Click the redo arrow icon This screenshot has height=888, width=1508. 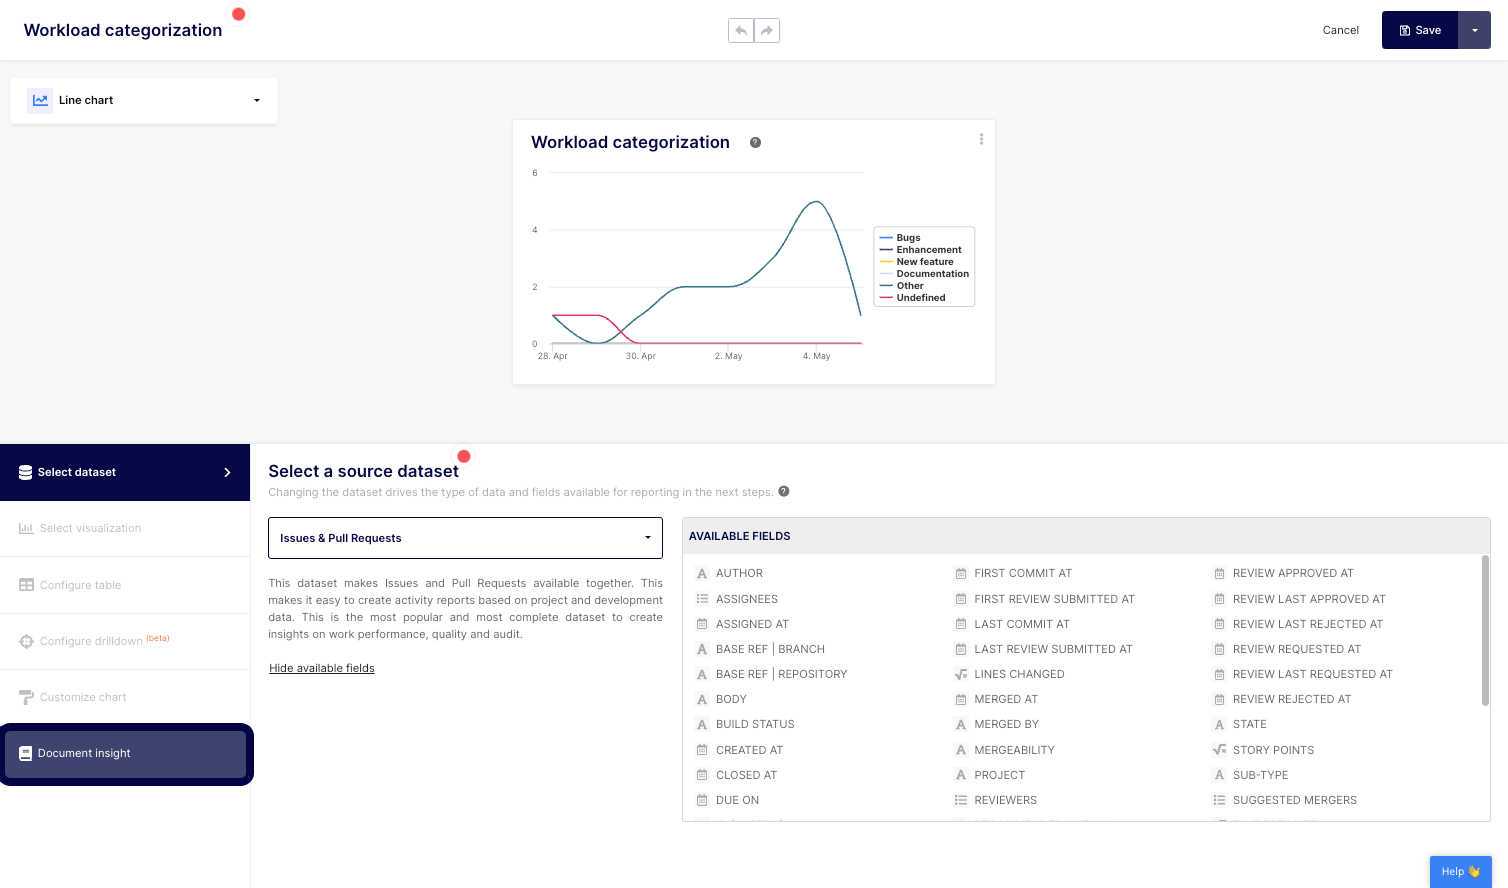tap(767, 30)
